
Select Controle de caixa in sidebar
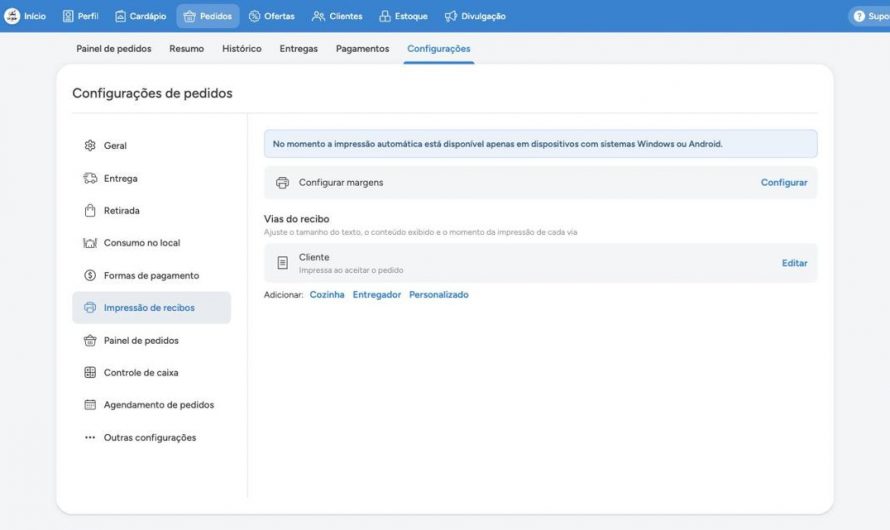(152, 373)
